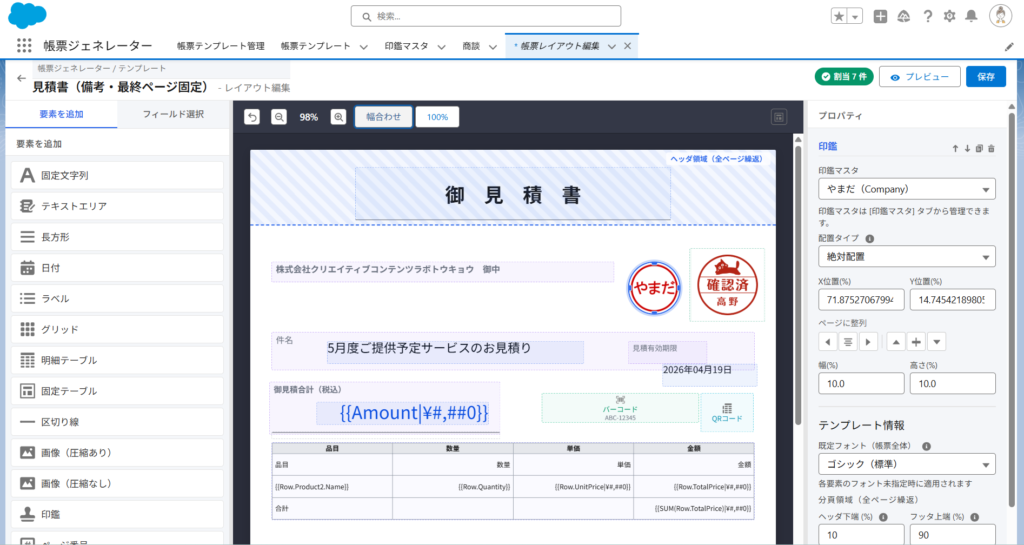Align element to page right
The image size is (1024, 545).
tap(868, 342)
